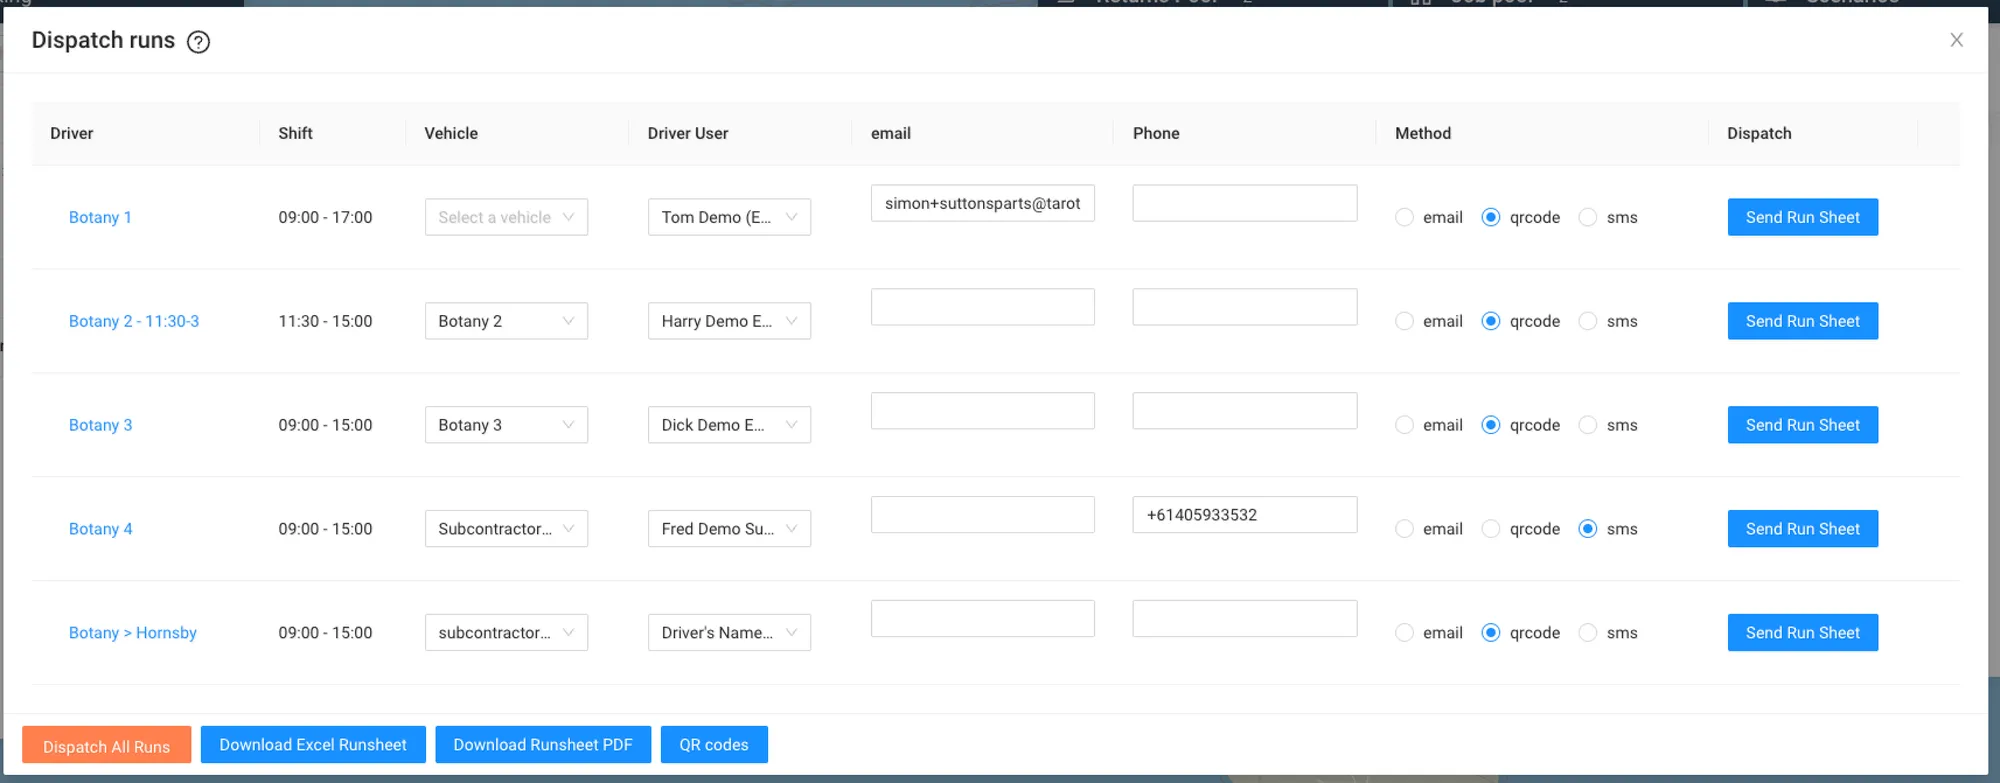
Task: Select email method for Botany 3
Action: [1404, 425]
